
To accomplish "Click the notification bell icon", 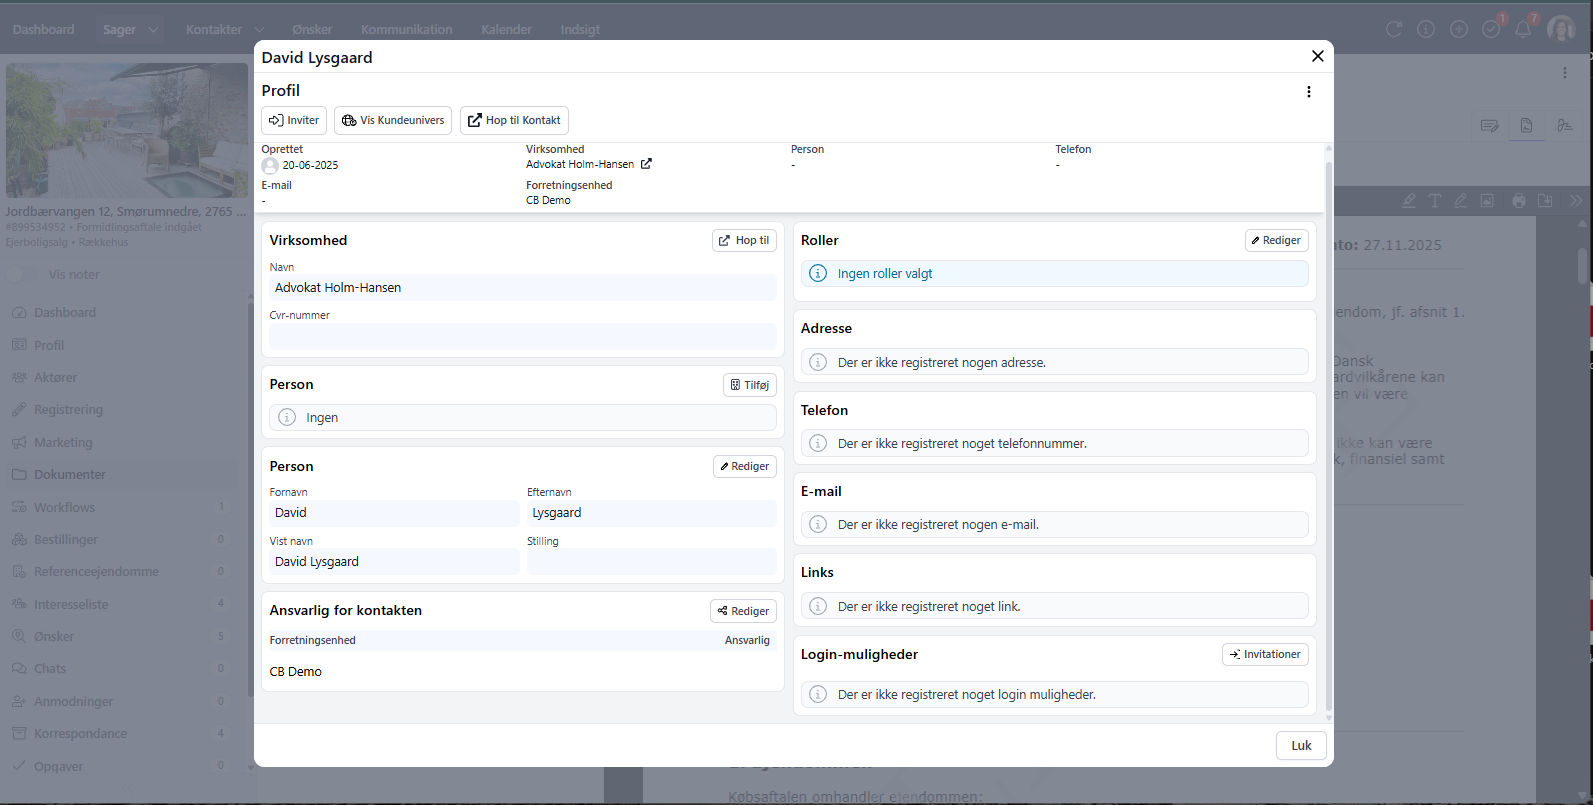I will pos(1522,29).
